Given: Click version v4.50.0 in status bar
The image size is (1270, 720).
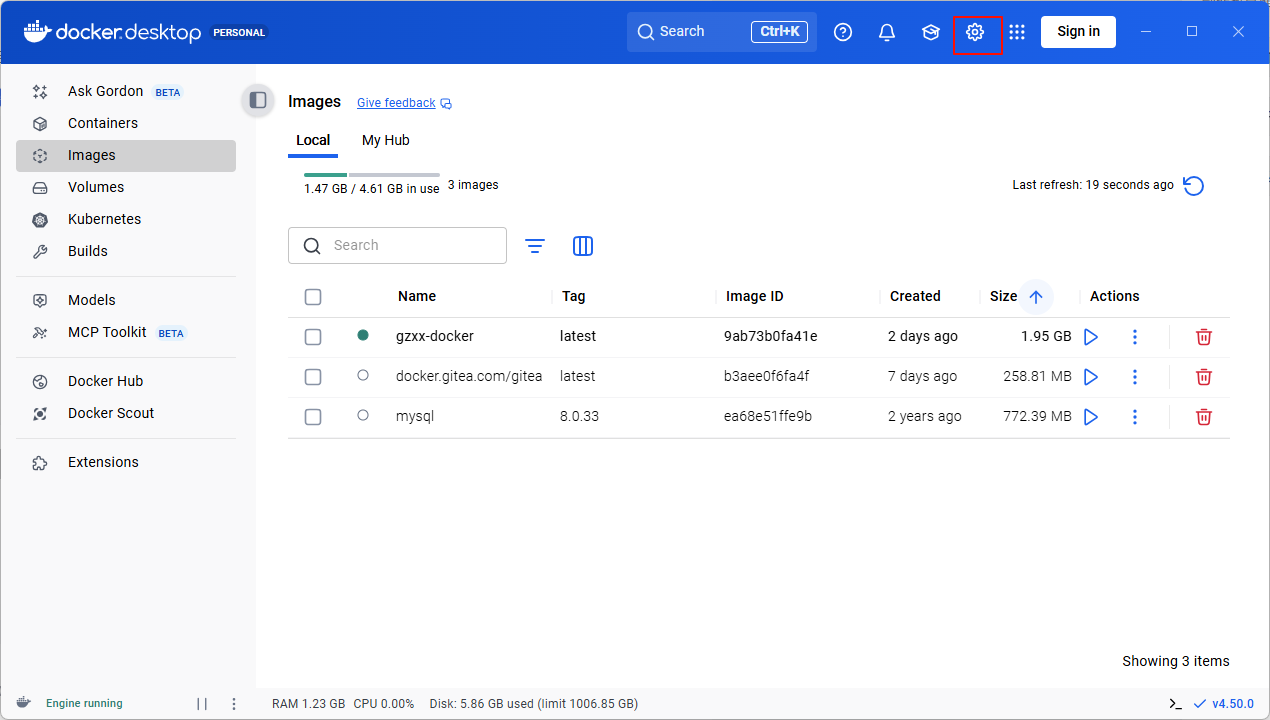Looking at the screenshot, I should (x=1232, y=704).
